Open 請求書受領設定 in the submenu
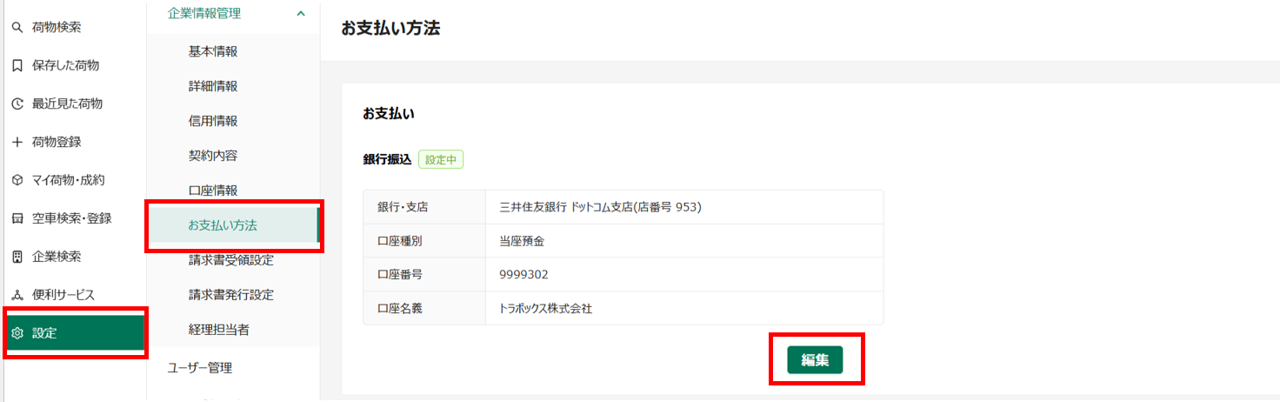The image size is (1280, 402). (231, 260)
